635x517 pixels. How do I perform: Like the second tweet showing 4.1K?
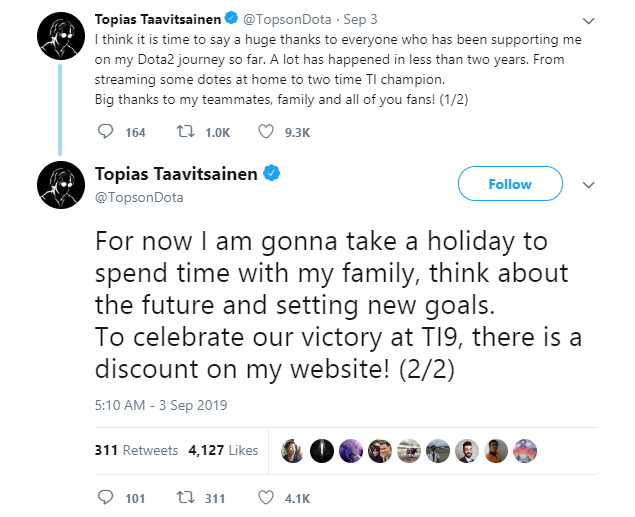pos(266,498)
